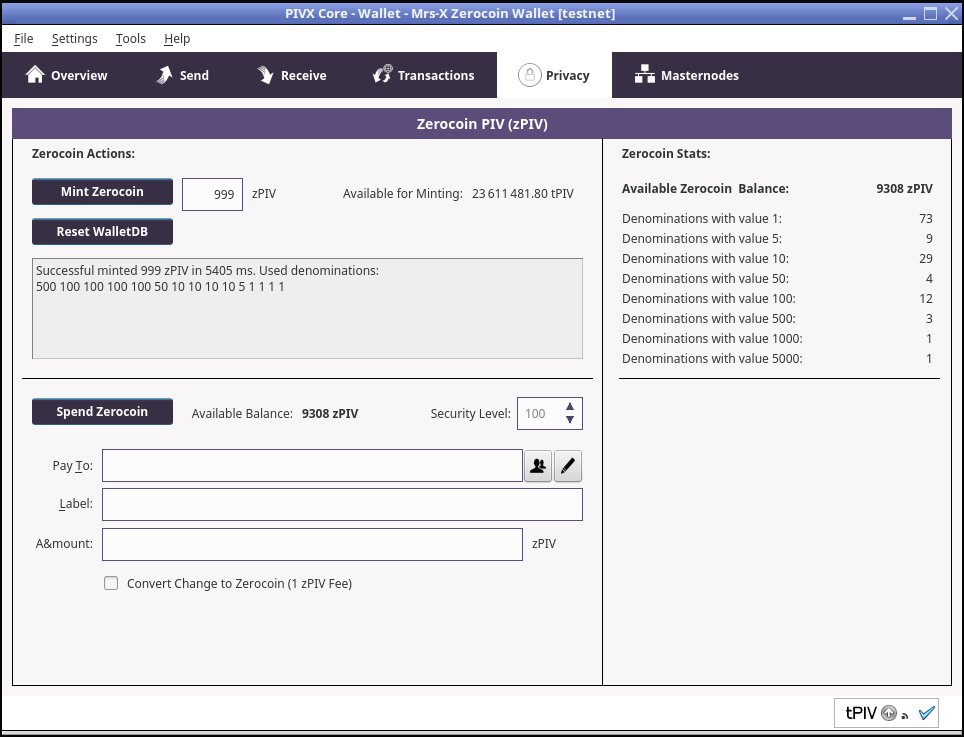
Task: Click the value 3 for denomination 500
Action: 929,318
